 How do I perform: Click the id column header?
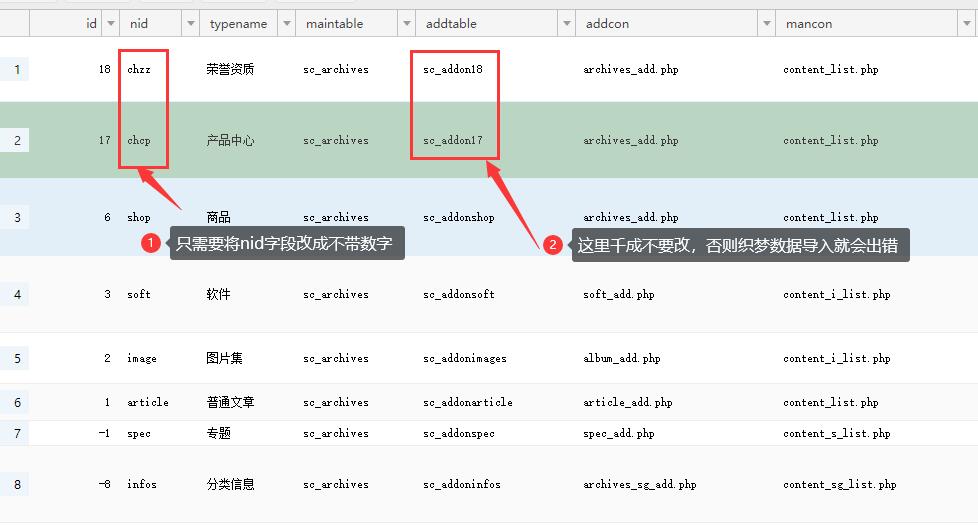pos(91,24)
